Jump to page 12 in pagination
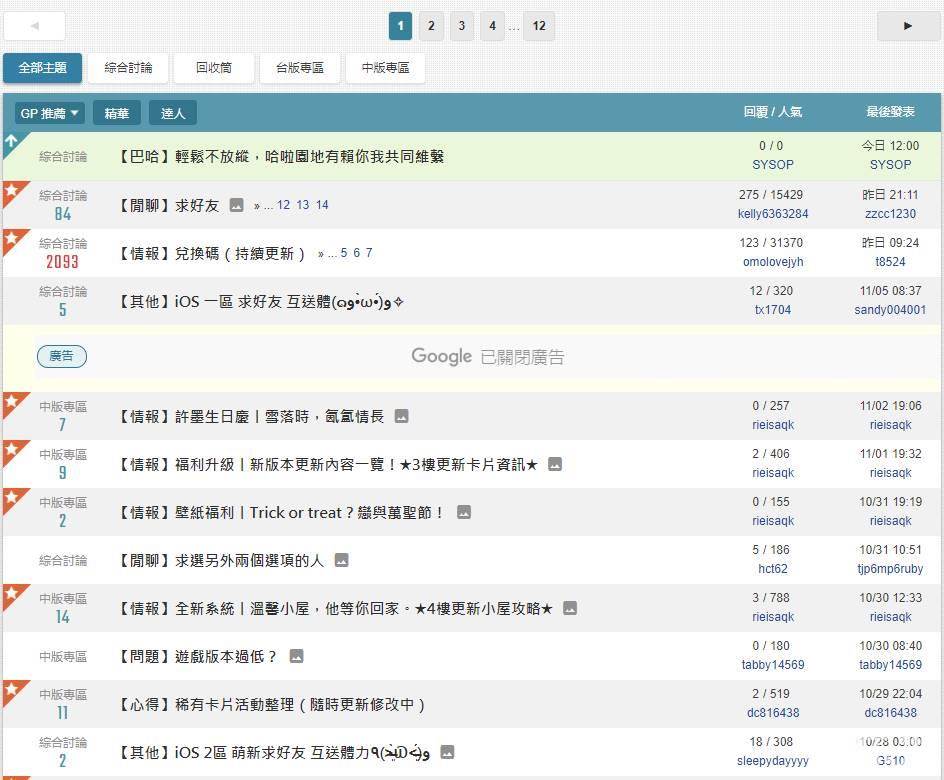 coord(538,26)
